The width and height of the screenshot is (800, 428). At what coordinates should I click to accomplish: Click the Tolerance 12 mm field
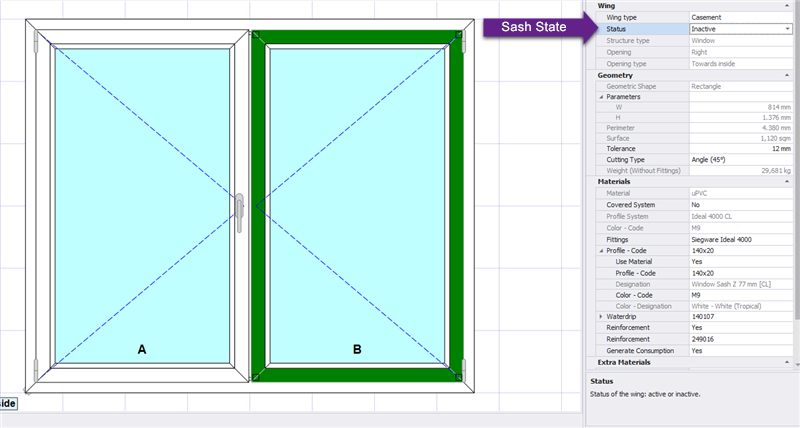(738, 149)
